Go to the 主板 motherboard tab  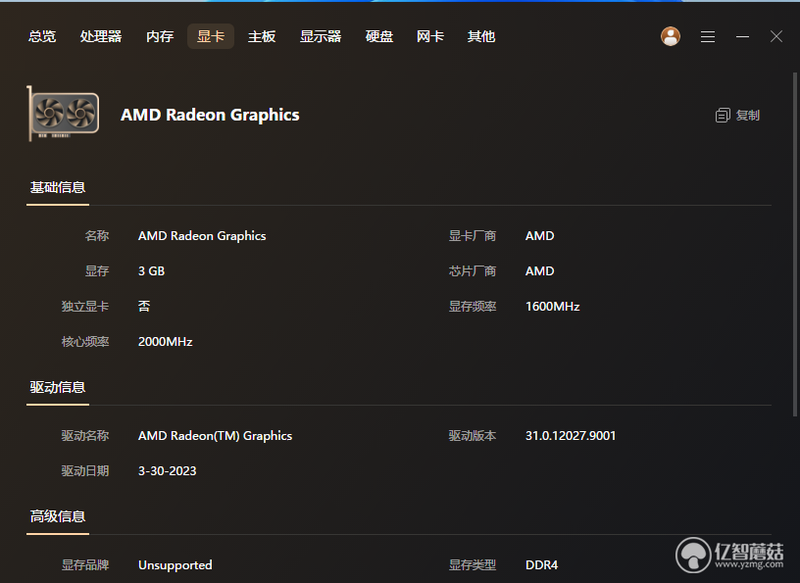pos(262,36)
